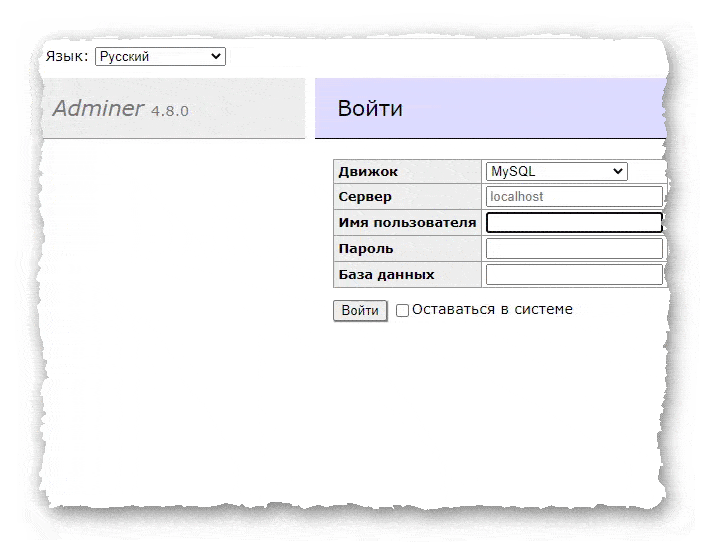
Task: Click the Язык label text
Action: point(67,56)
